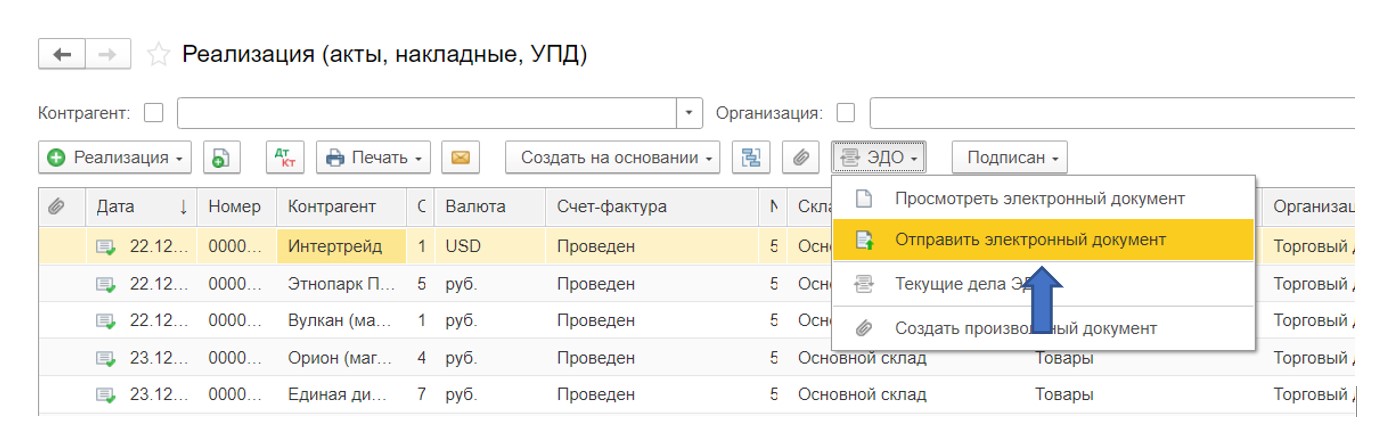Open related documents structure icon

point(750,157)
